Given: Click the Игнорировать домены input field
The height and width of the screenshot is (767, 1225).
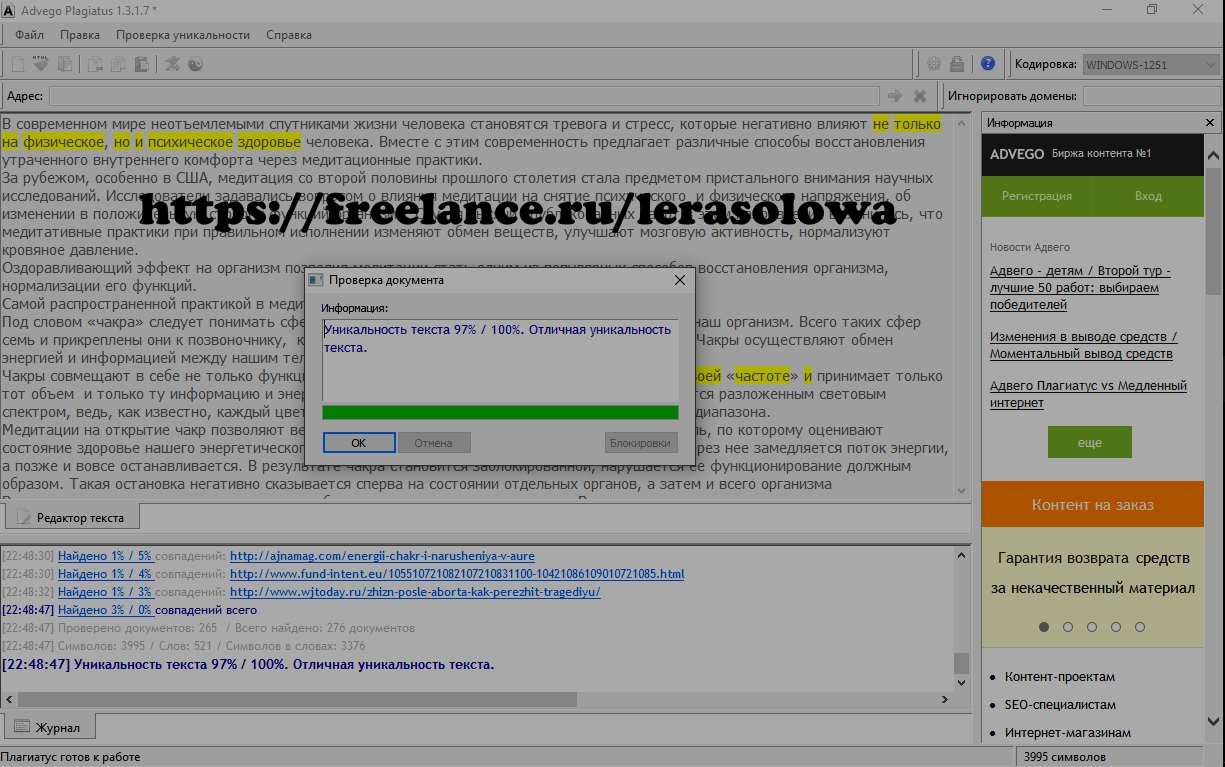Looking at the screenshot, I should coord(1152,96).
